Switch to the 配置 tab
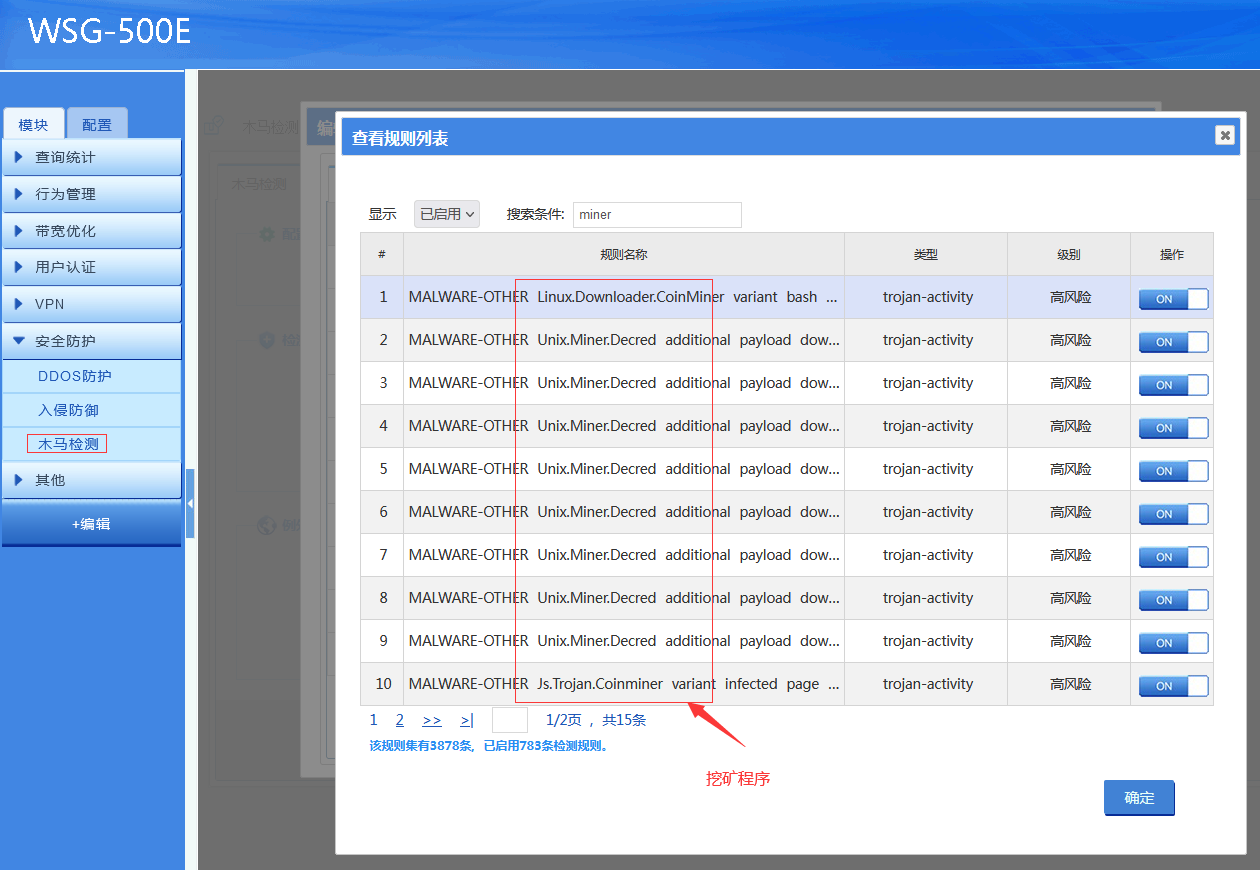 coord(97,125)
